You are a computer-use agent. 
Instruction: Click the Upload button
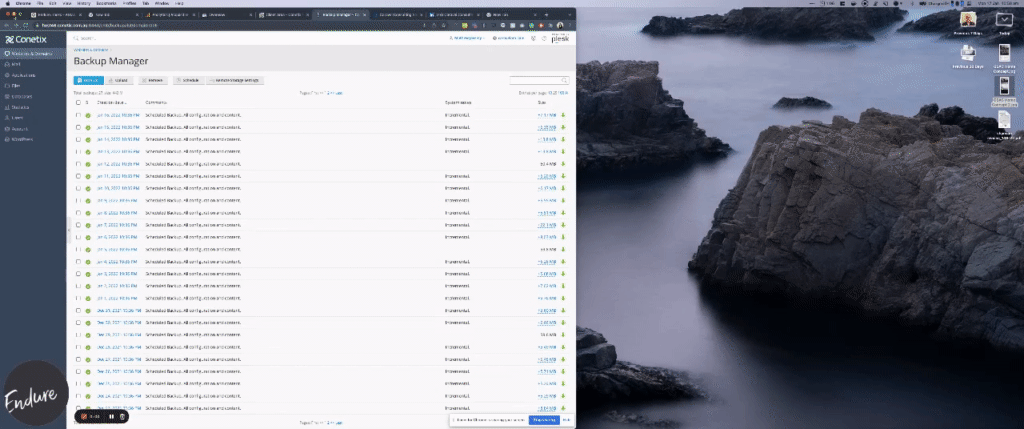(120, 80)
